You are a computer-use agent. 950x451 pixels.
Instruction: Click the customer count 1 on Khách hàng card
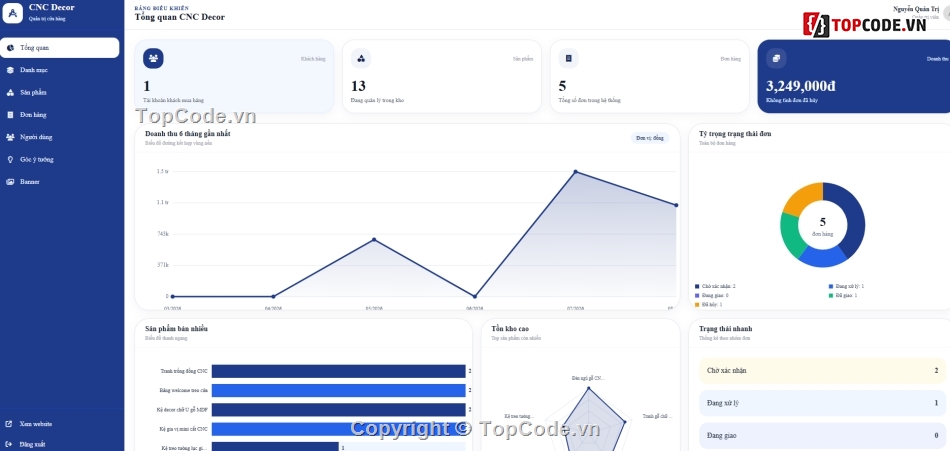tap(147, 86)
